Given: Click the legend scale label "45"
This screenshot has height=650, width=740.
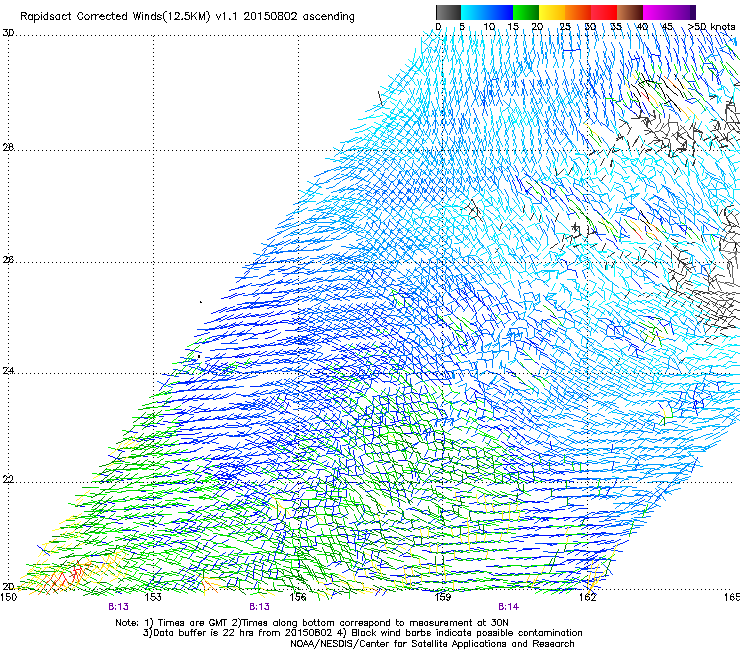Looking at the screenshot, I should pyautogui.click(x=667, y=27).
